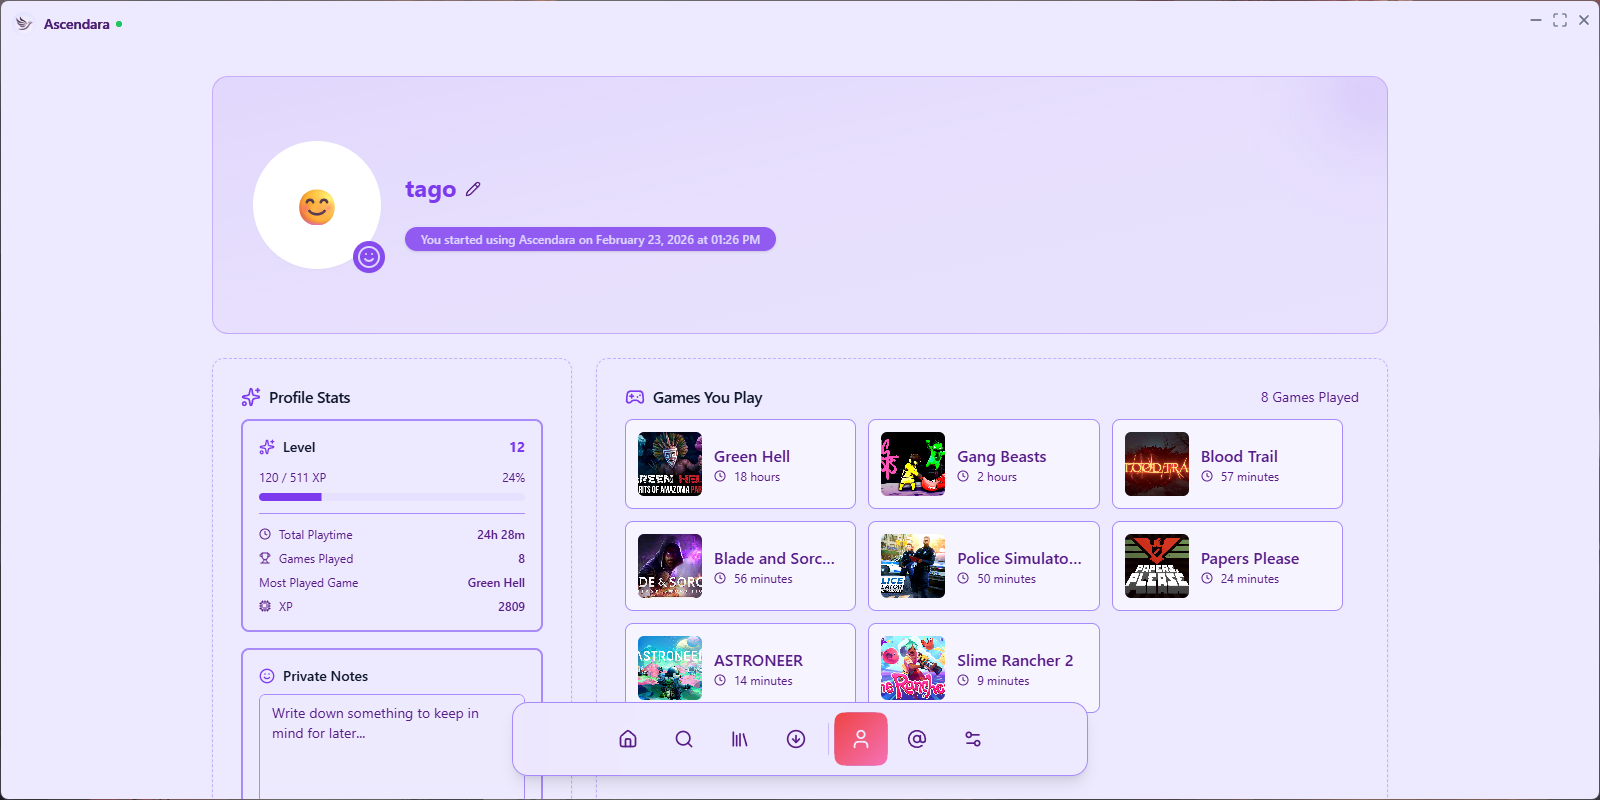Image resolution: width=1600 pixels, height=800 pixels.
Task: Open the Green Hell game card
Action: point(740,464)
